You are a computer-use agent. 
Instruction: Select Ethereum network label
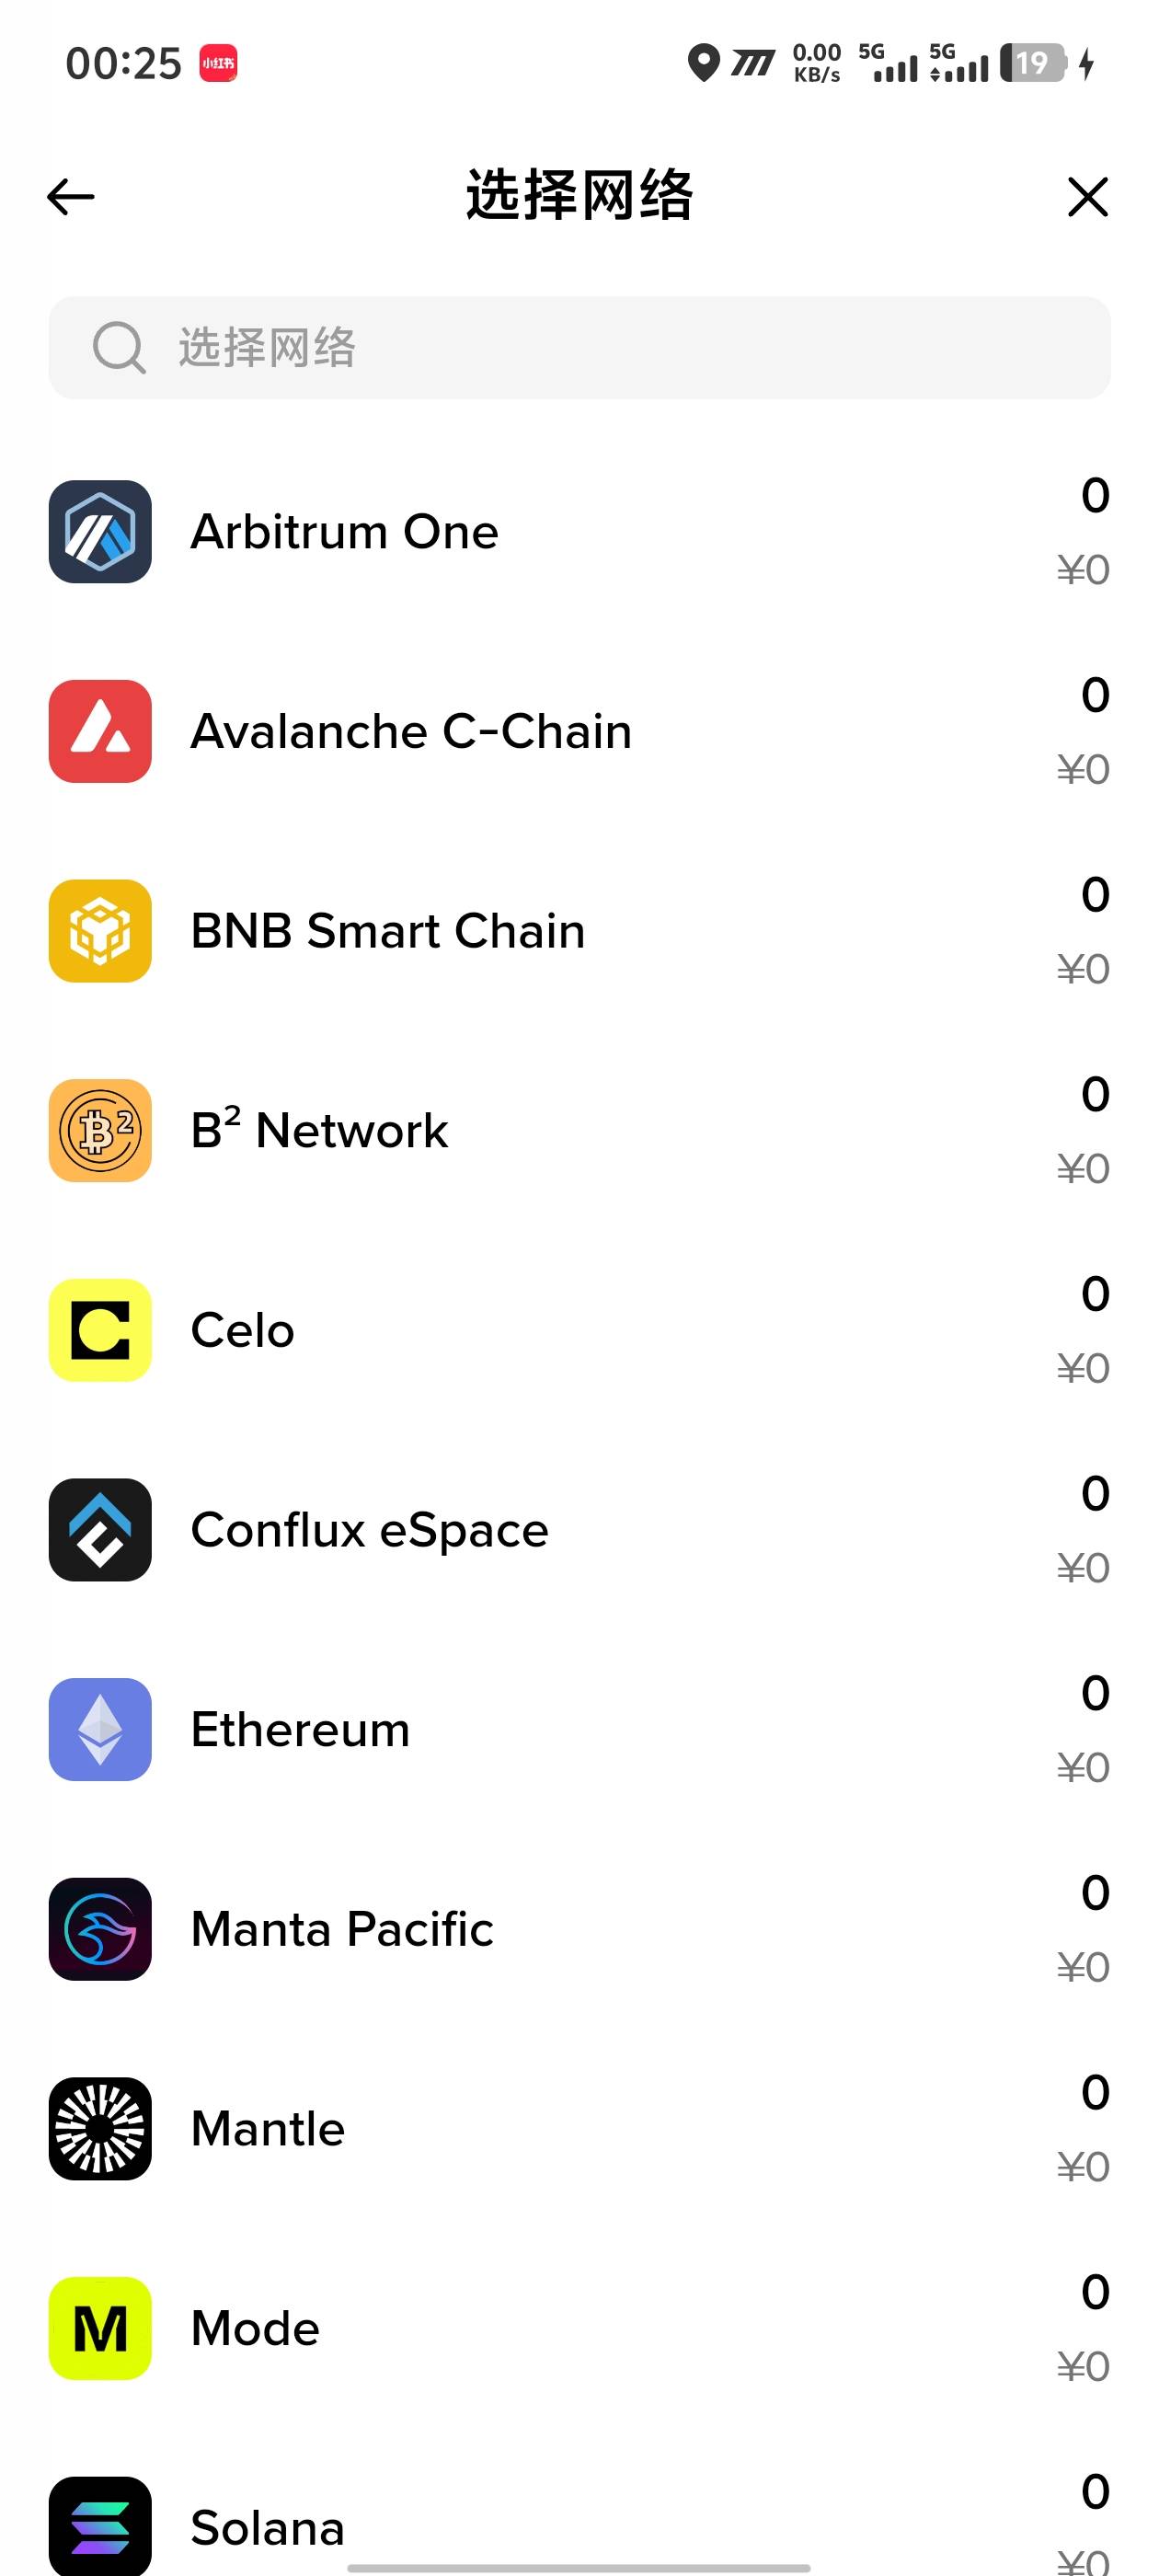[300, 1730]
